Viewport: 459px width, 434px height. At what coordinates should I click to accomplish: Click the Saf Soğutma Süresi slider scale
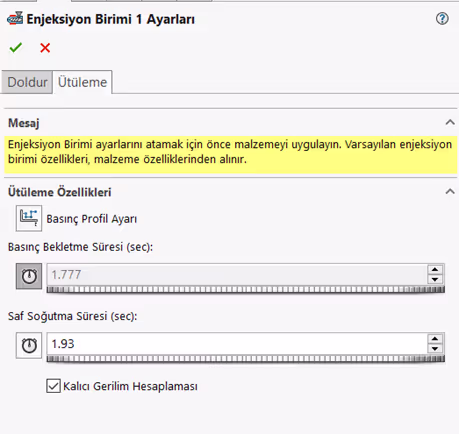(x=246, y=359)
